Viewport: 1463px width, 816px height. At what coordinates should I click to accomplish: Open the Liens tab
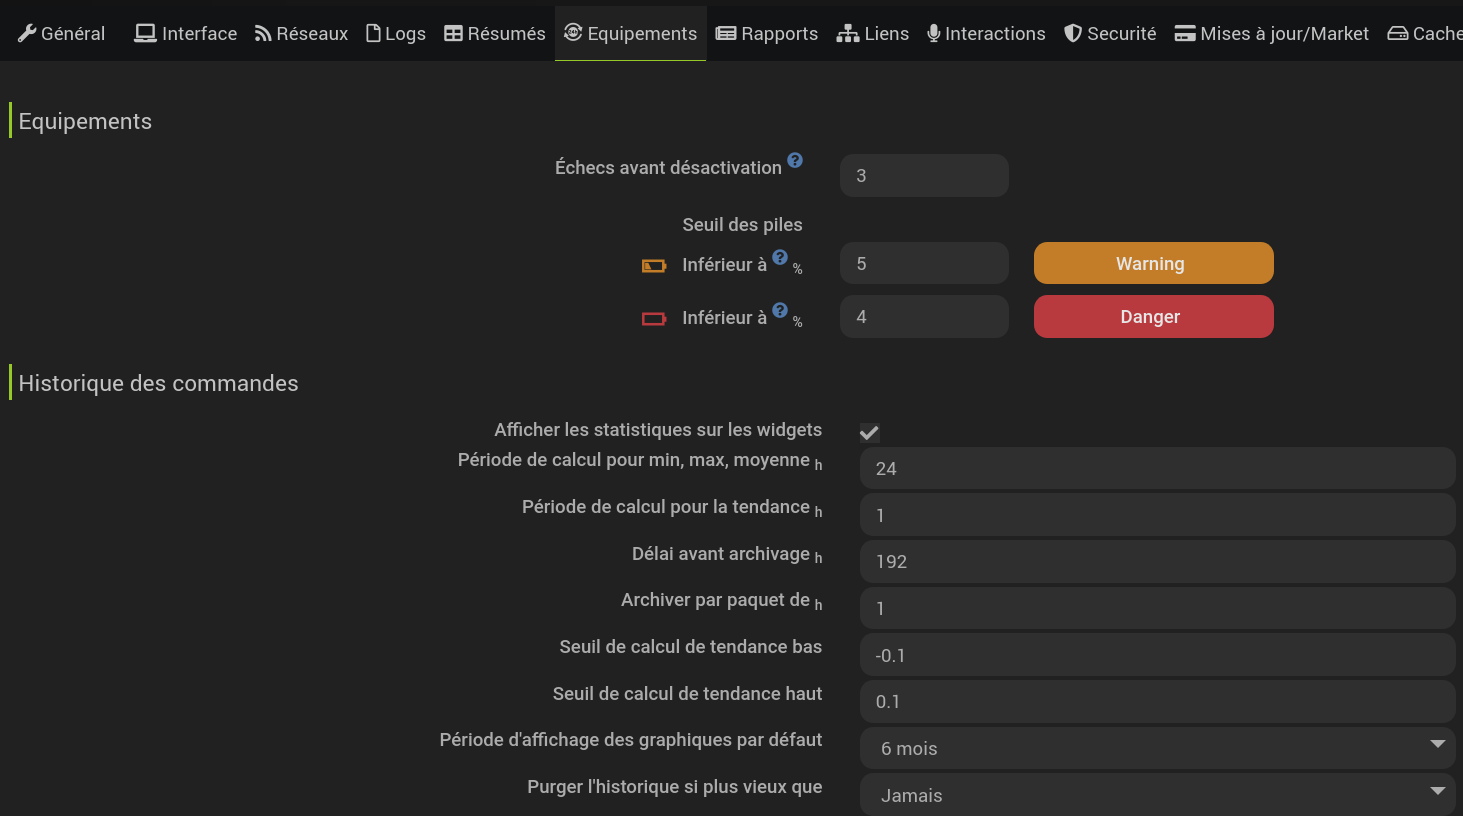(x=873, y=33)
